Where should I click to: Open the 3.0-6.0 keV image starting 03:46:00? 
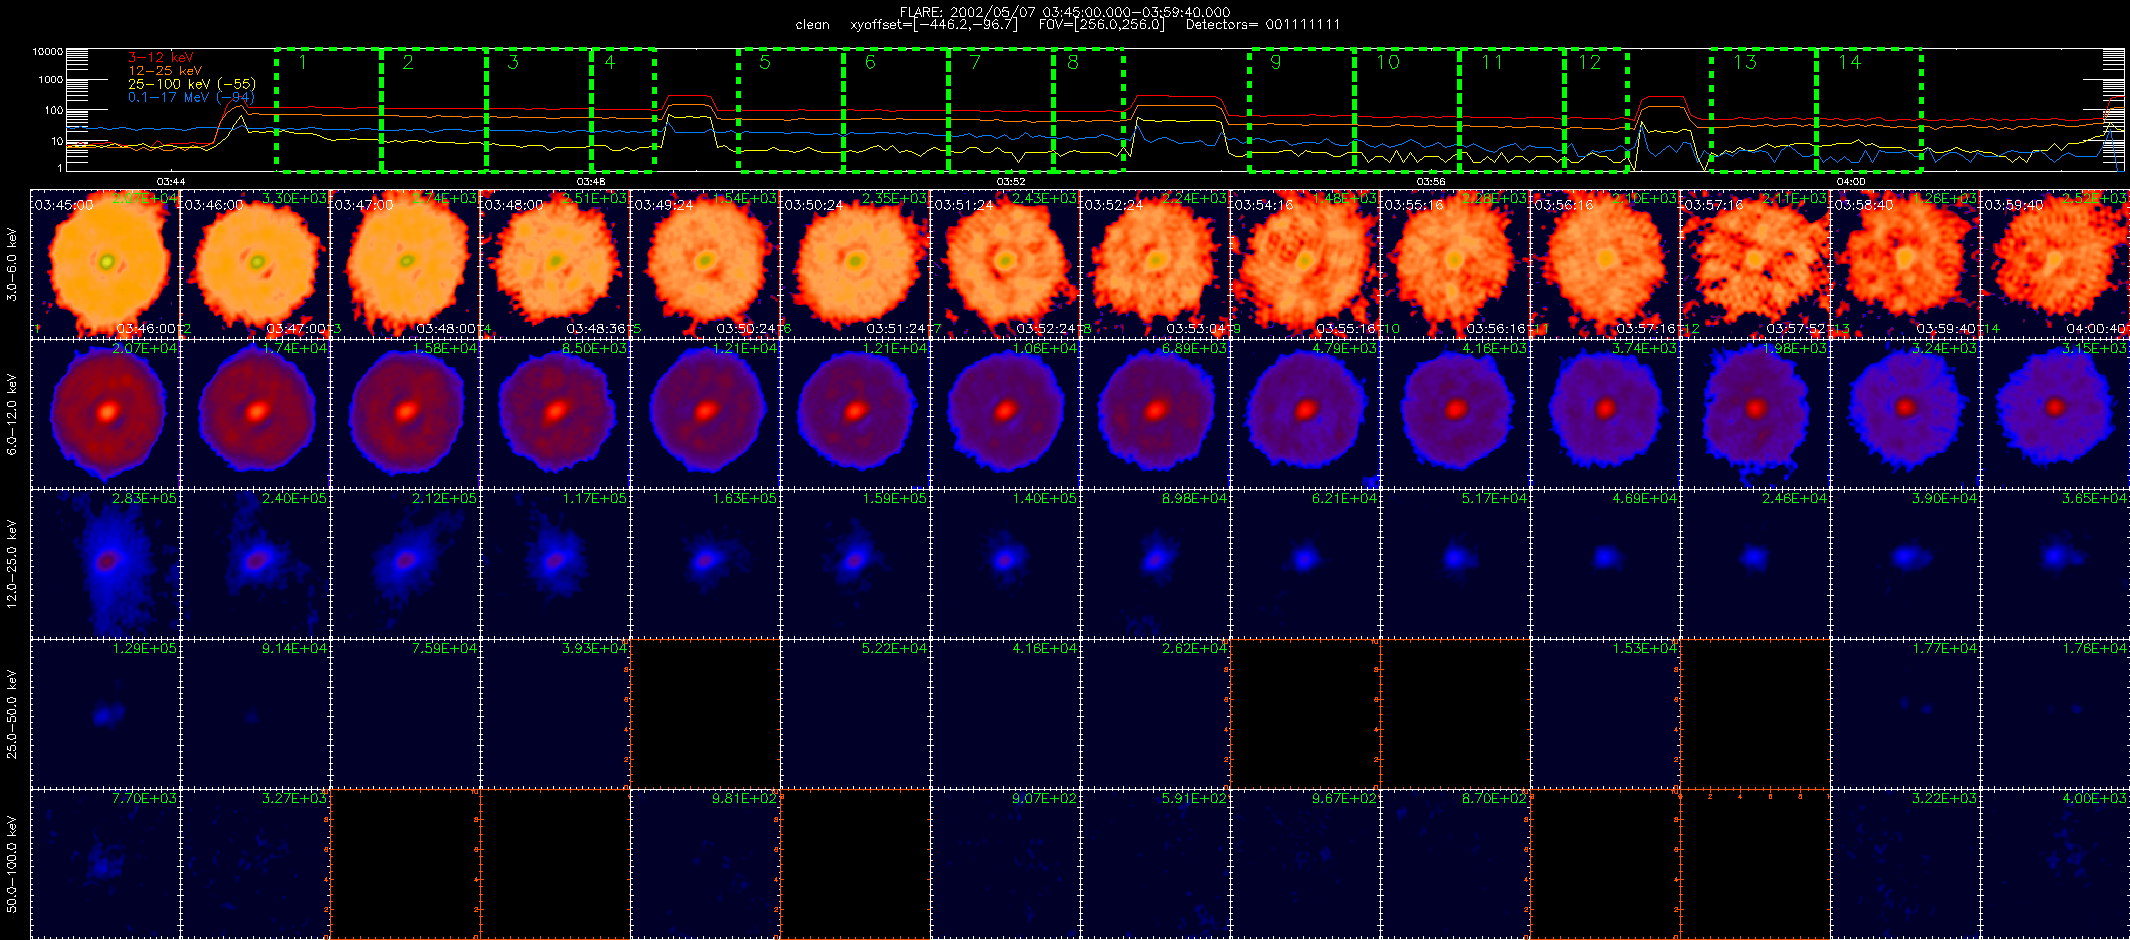(255, 263)
